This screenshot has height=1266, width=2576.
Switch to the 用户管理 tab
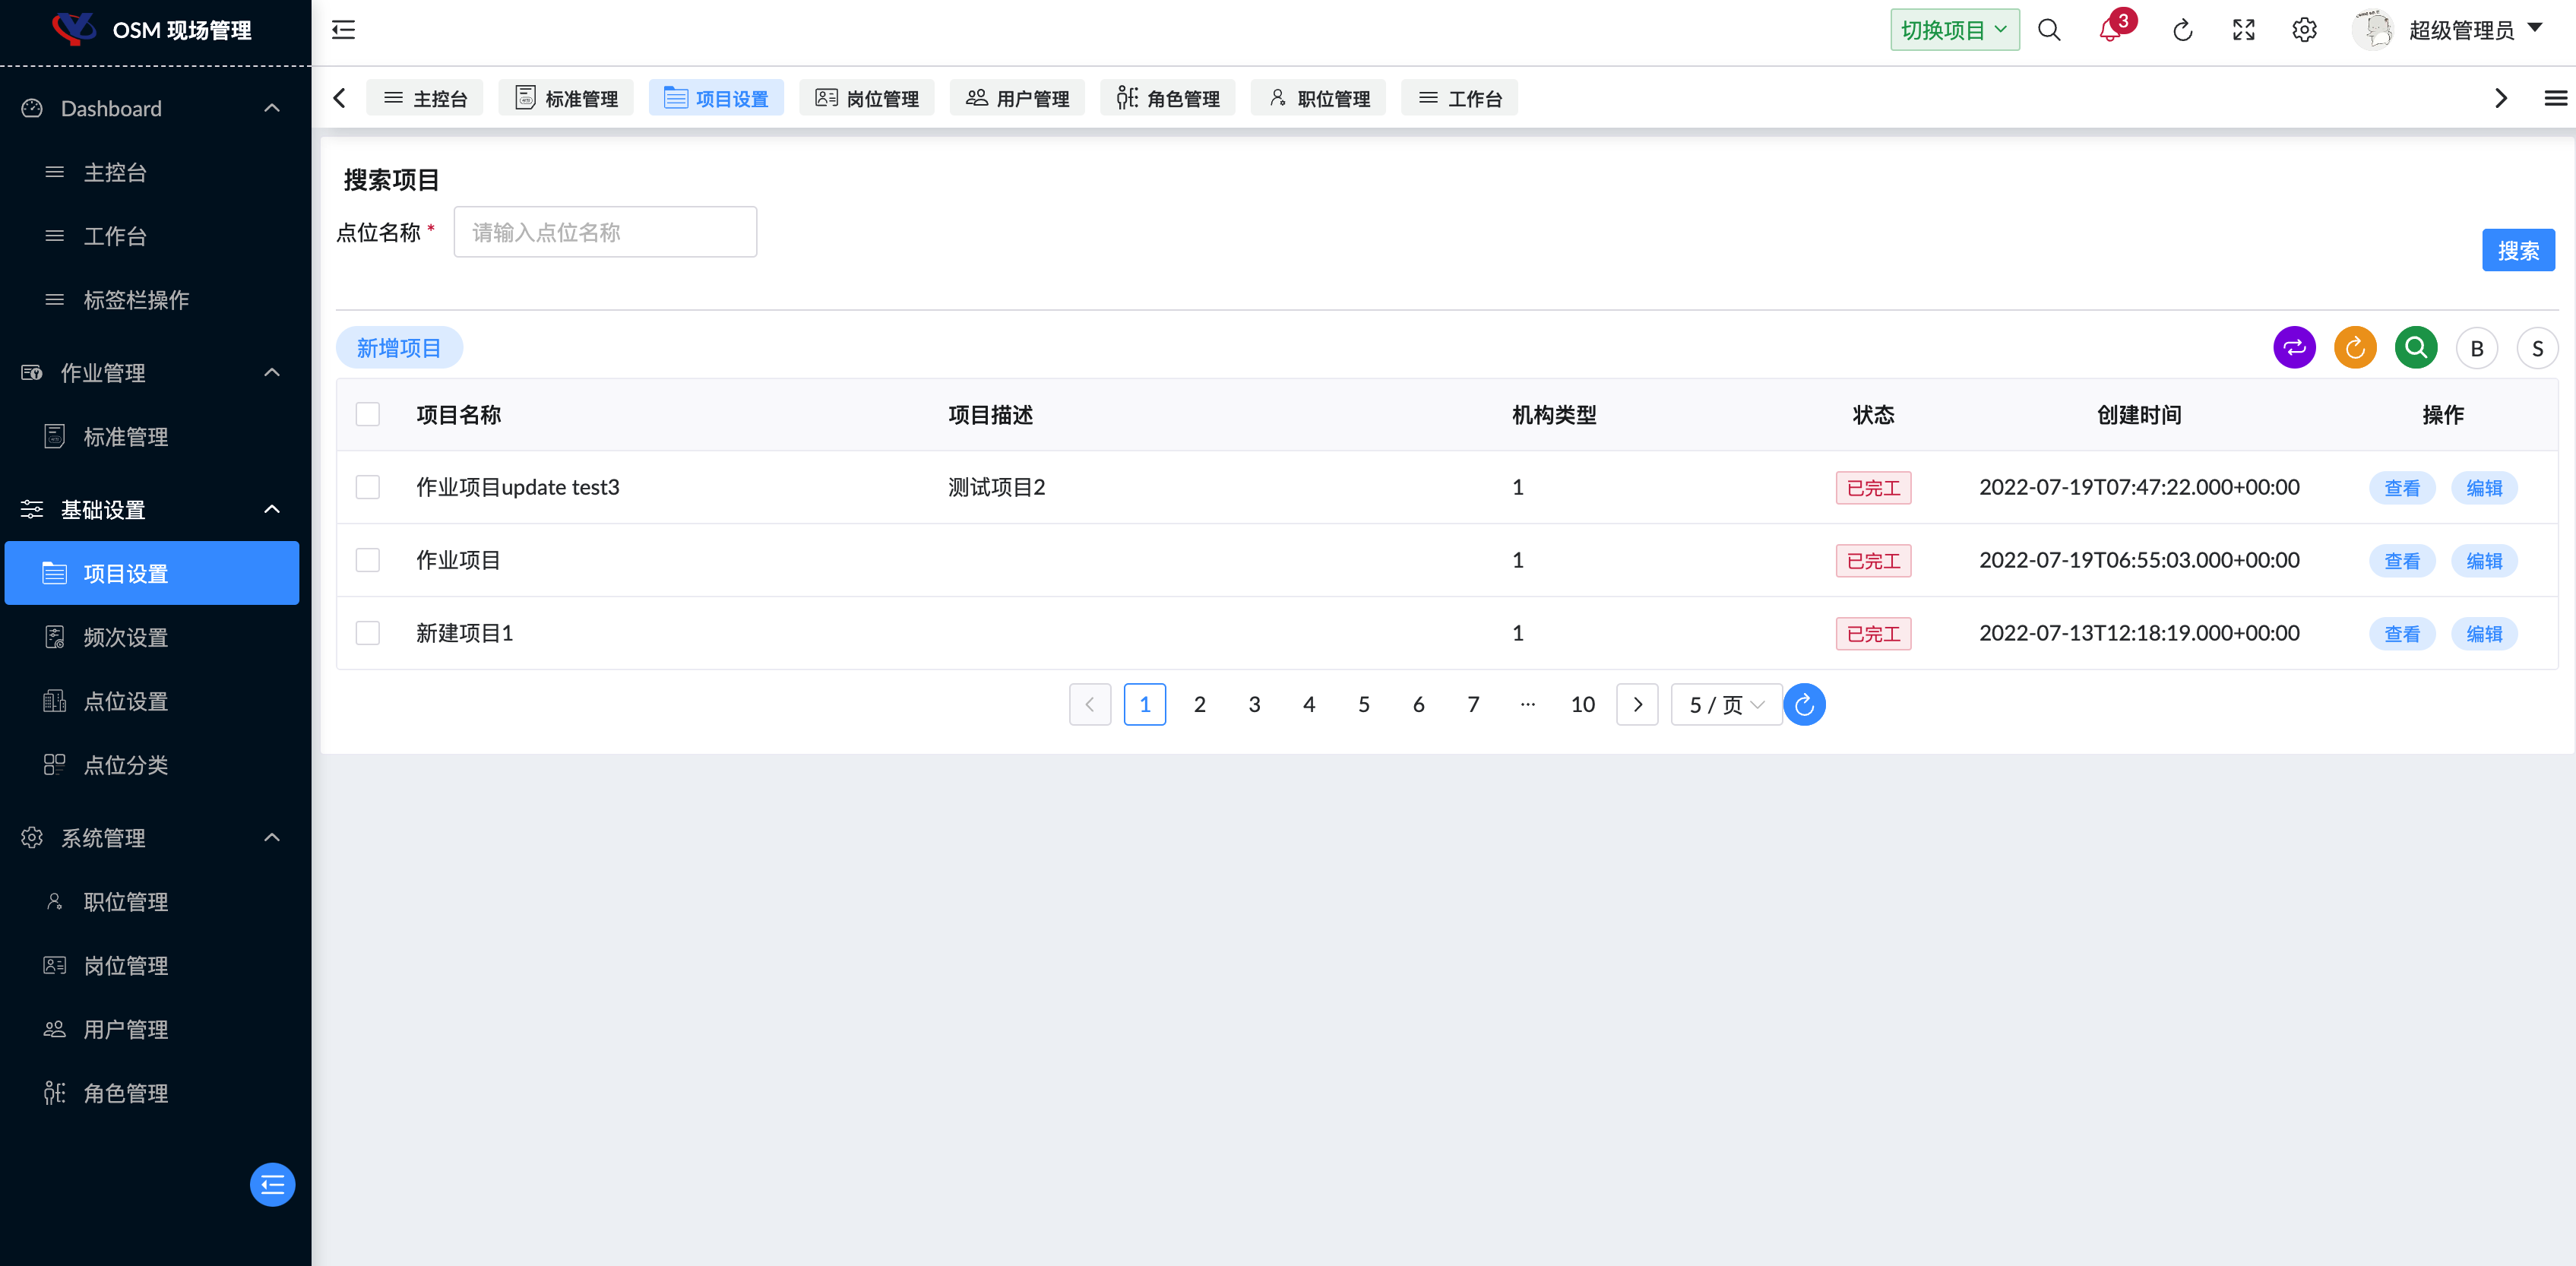(1017, 98)
